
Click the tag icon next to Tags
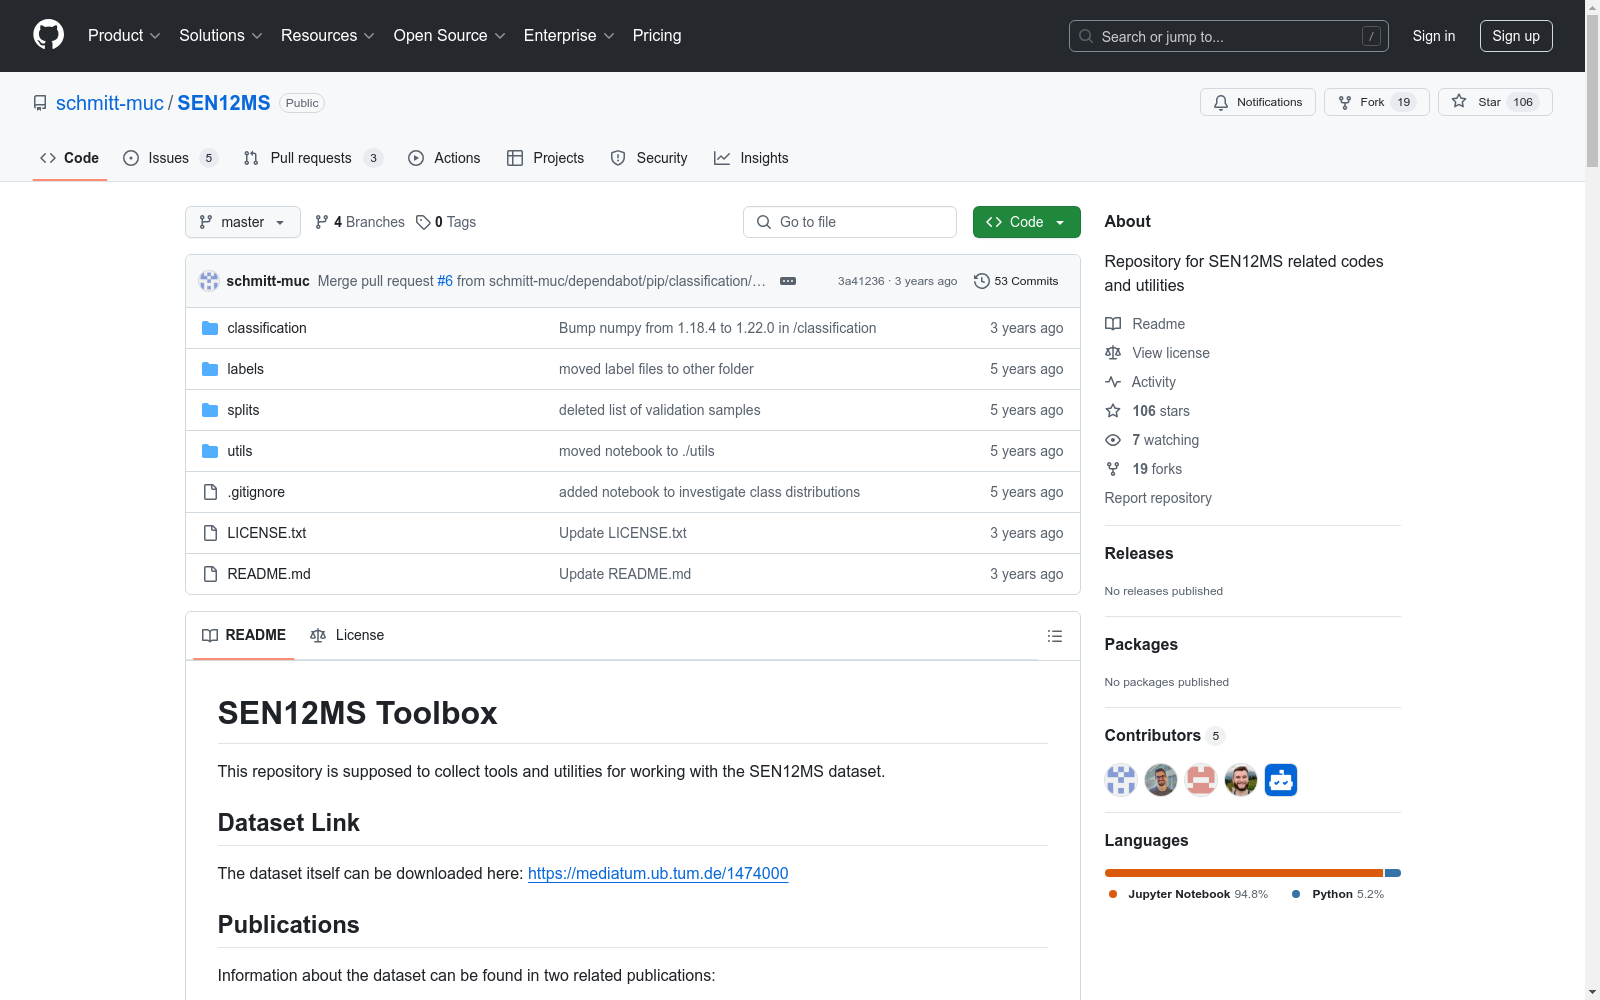point(423,222)
